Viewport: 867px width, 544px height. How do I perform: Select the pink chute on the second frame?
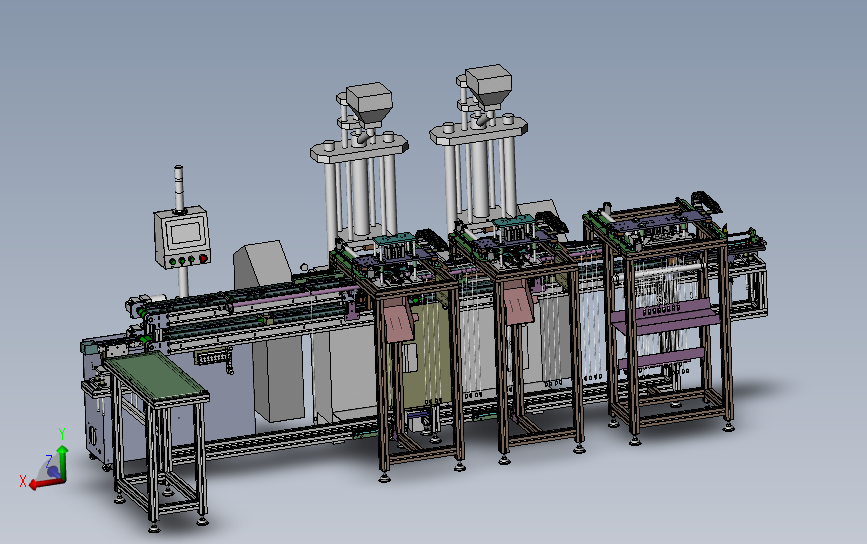(x=520, y=302)
